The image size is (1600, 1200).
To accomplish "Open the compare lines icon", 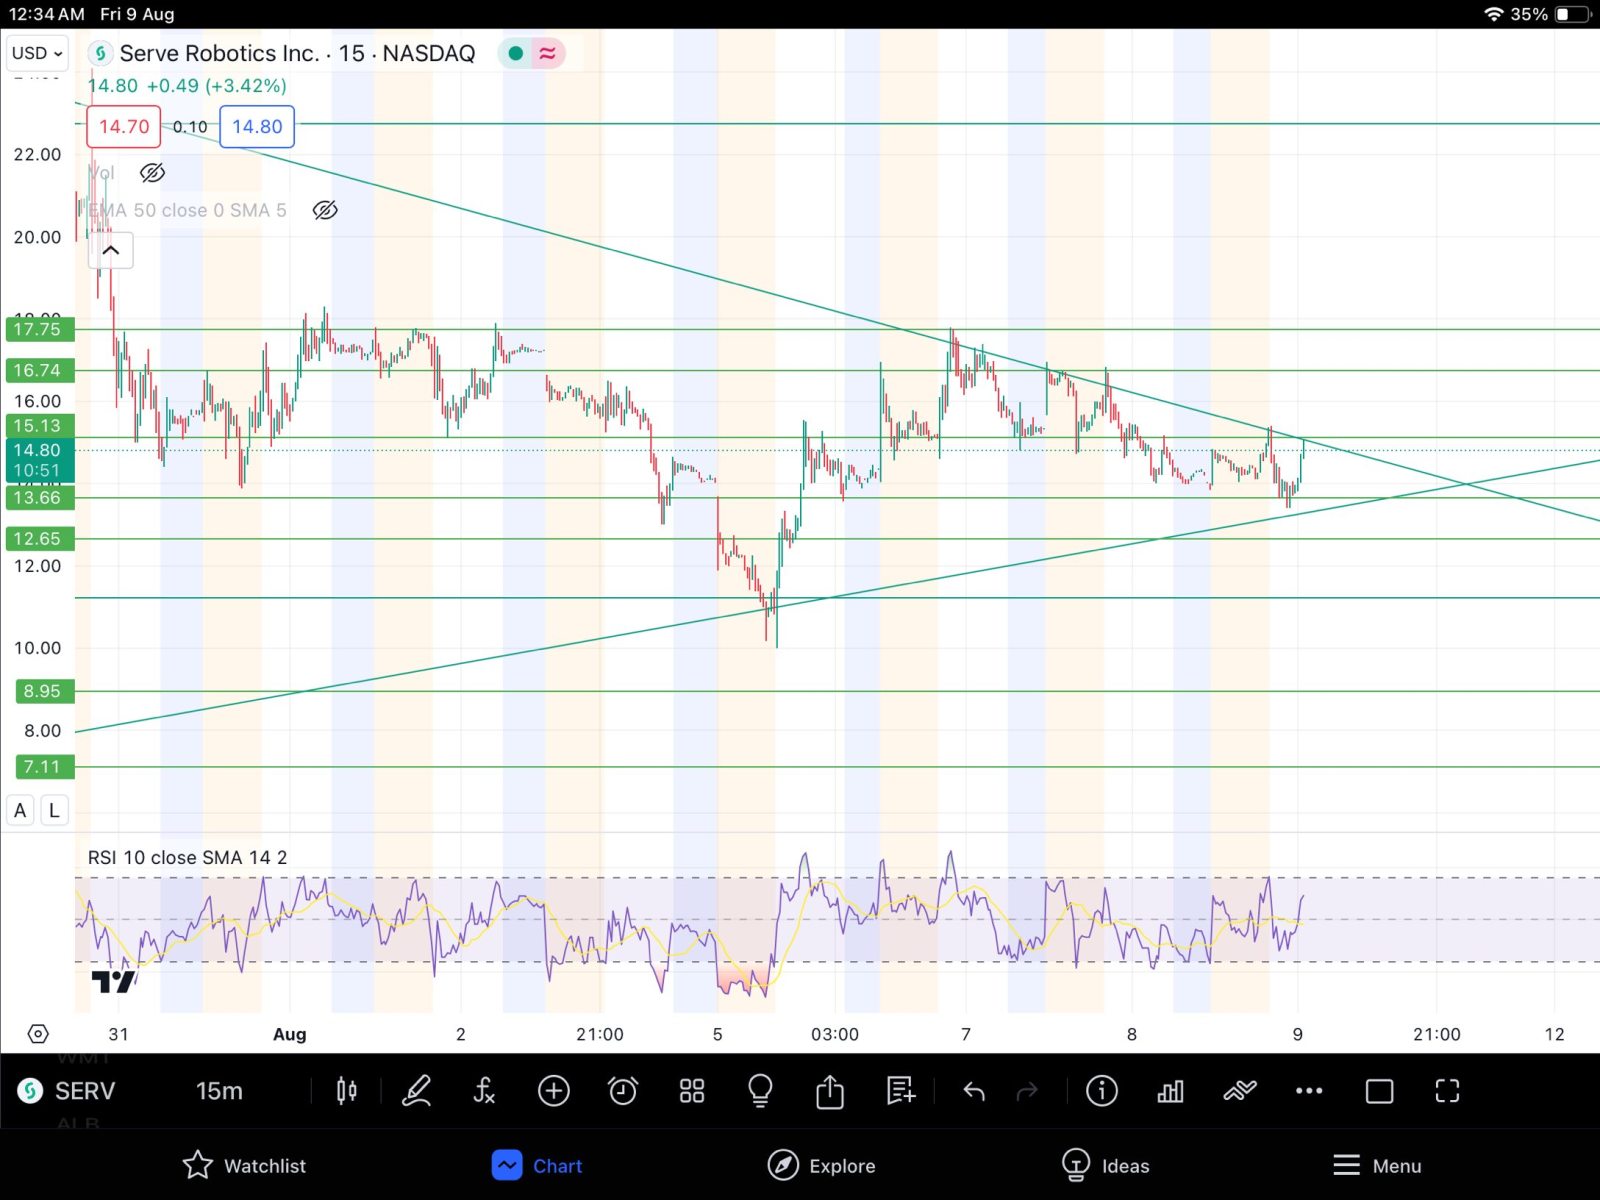I will [x=1240, y=1090].
